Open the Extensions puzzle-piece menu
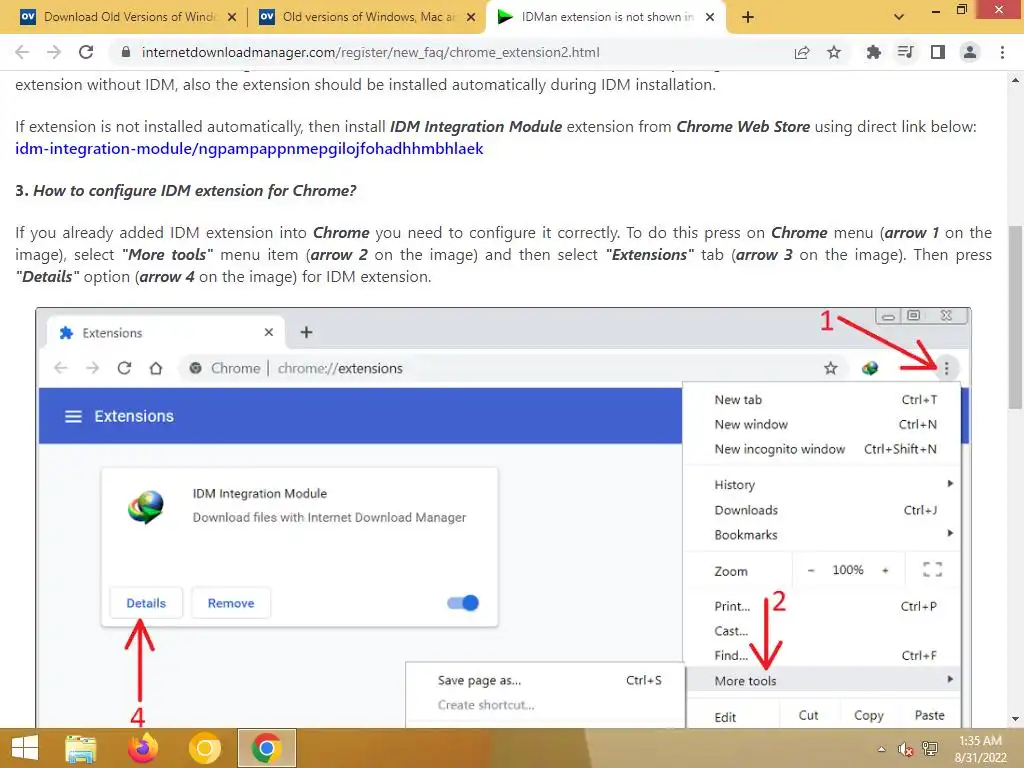This screenshot has width=1024, height=768. tap(873, 52)
